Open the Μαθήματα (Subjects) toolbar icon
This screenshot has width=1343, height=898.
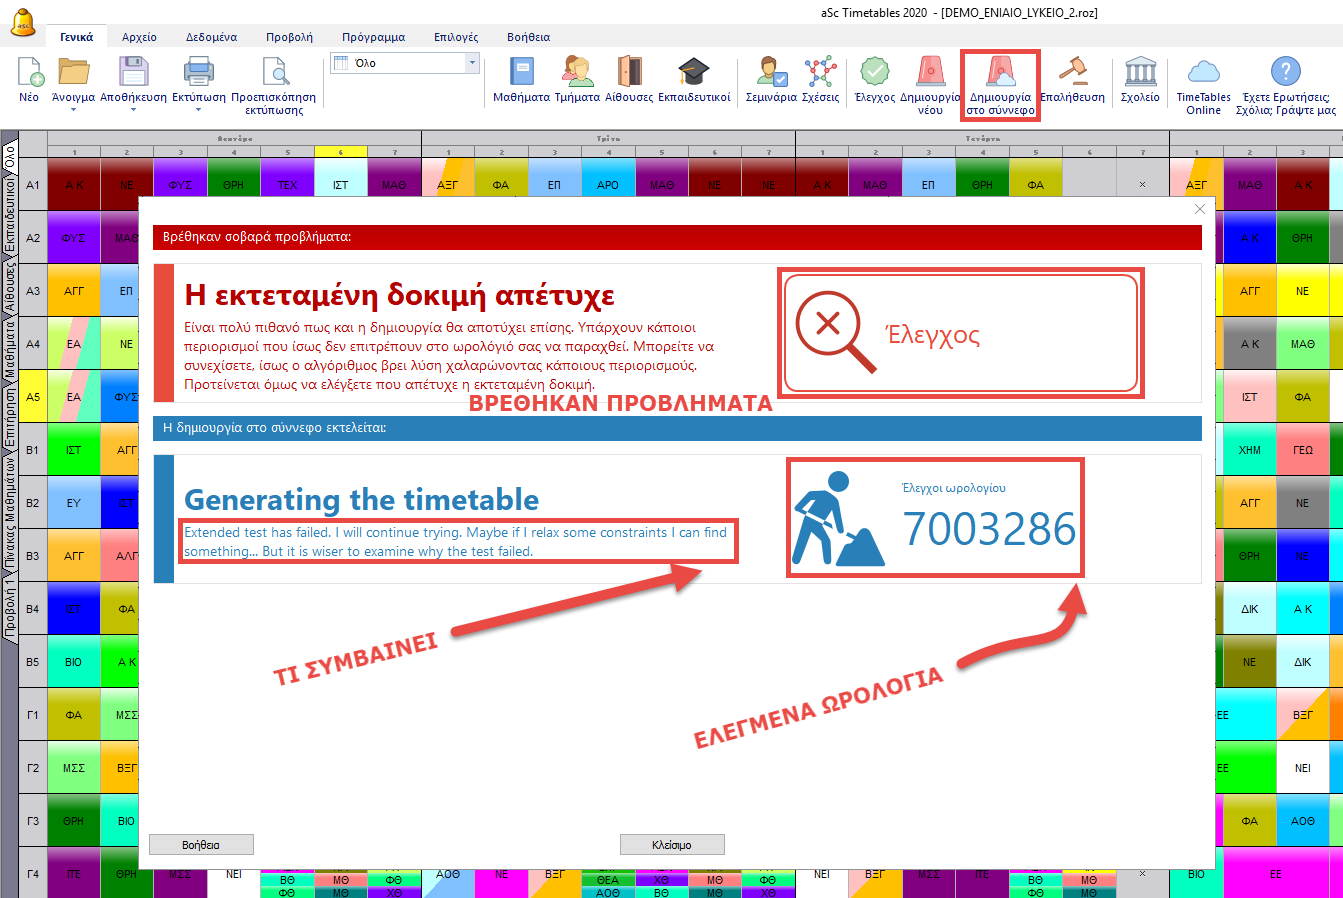[x=521, y=74]
